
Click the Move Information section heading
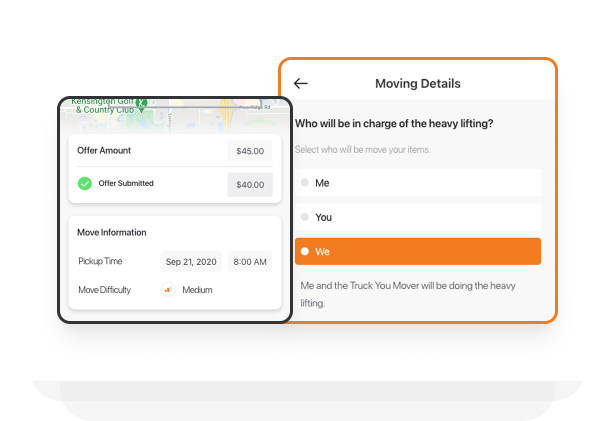(112, 232)
